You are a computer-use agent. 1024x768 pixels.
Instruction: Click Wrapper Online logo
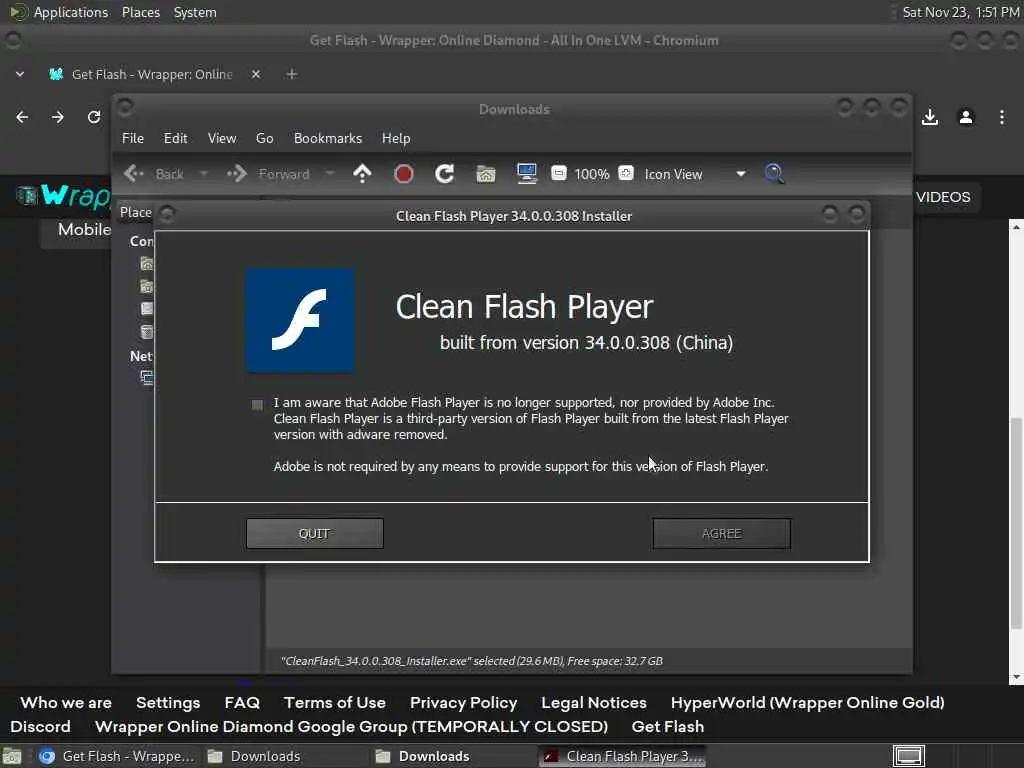pyautogui.click(x=63, y=196)
